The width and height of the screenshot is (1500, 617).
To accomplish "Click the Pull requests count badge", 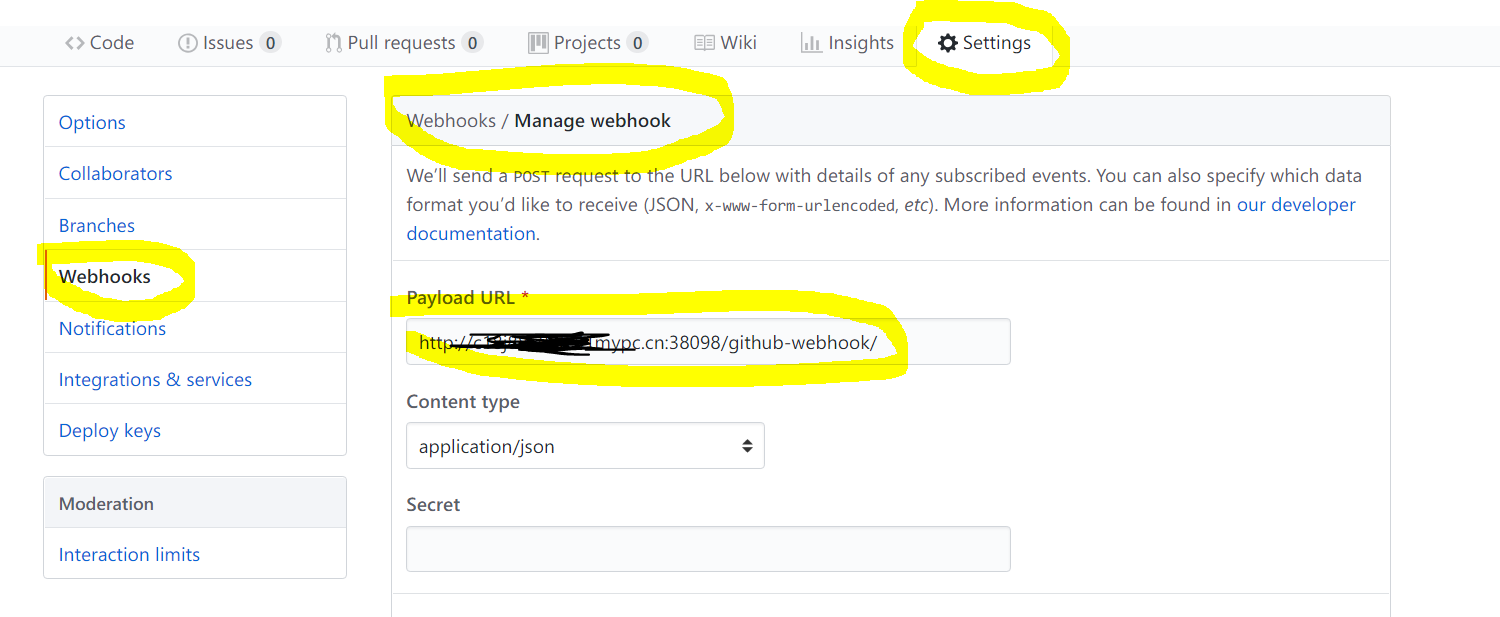I will click(x=472, y=43).
